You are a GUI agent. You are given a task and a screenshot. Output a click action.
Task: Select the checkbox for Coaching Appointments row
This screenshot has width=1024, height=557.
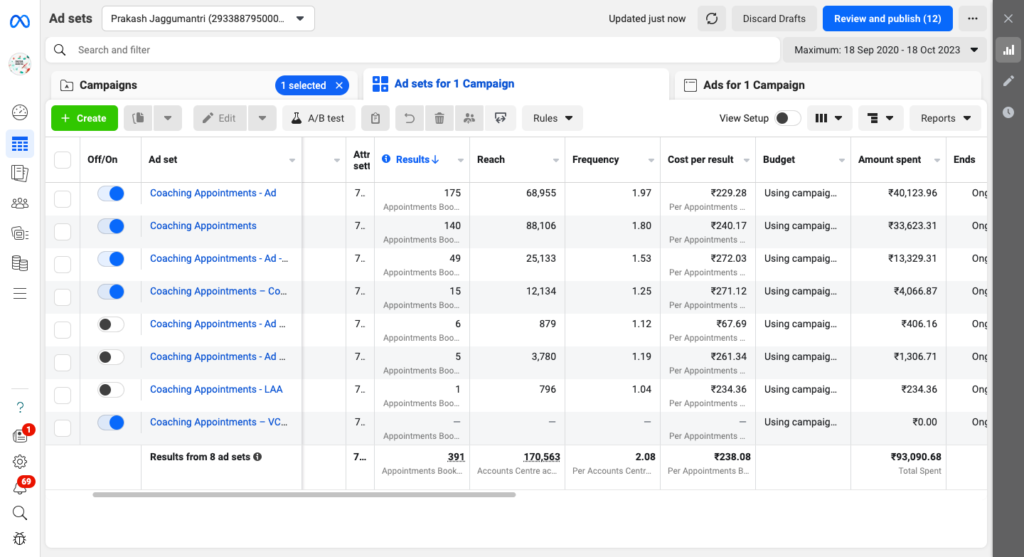tap(63, 232)
